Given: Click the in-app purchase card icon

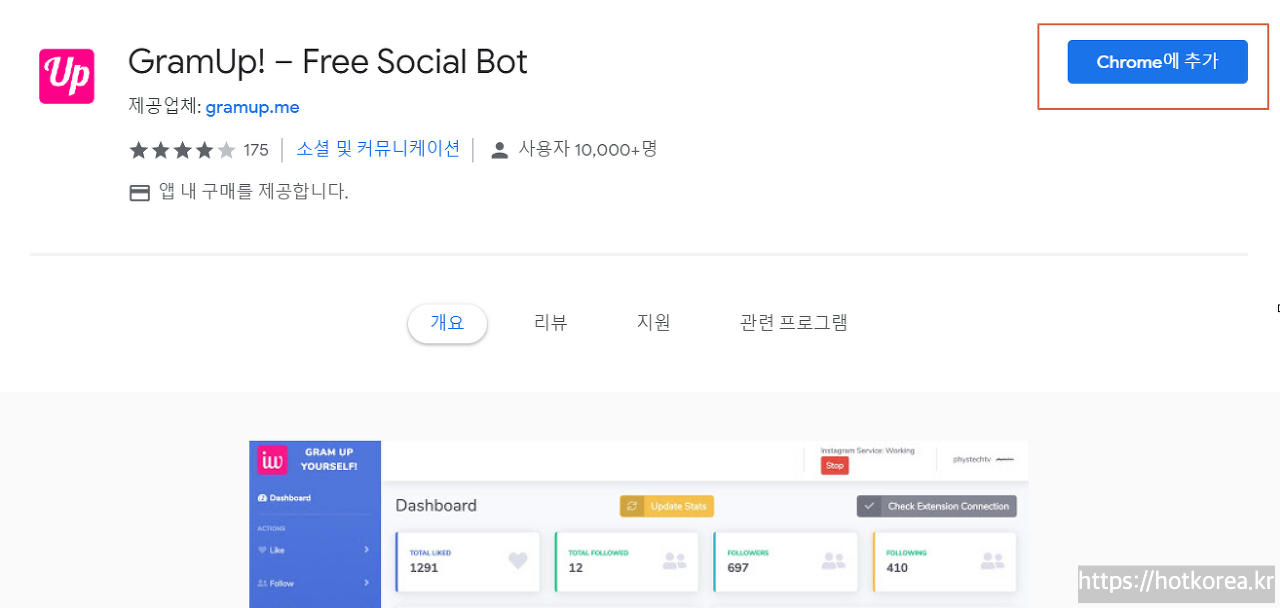Looking at the screenshot, I should pos(140,192).
